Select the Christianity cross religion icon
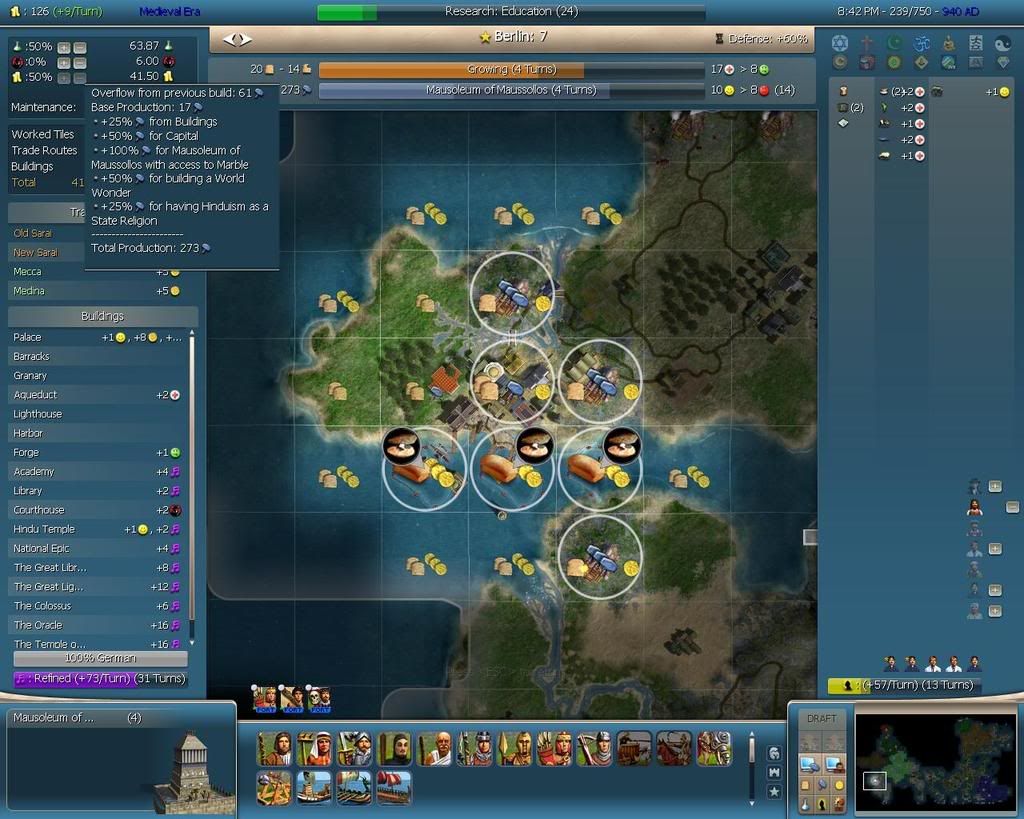This screenshot has height=819, width=1024. [867, 43]
